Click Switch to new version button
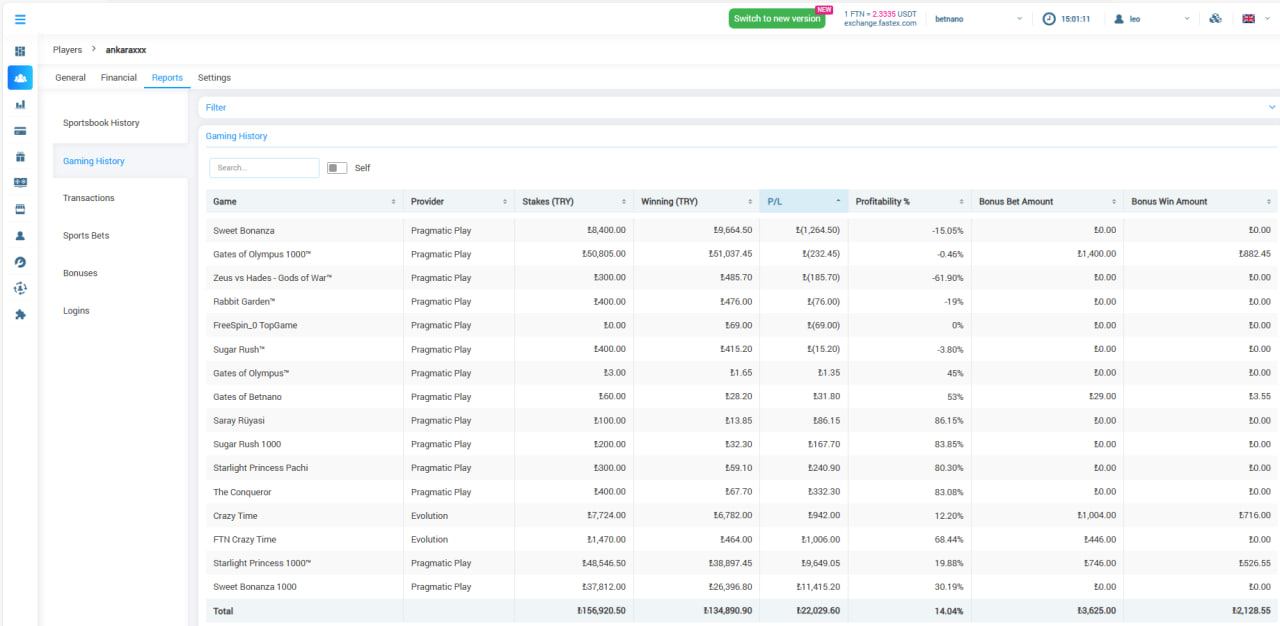Image resolution: width=1280 pixels, height=626 pixels. pyautogui.click(x=777, y=19)
